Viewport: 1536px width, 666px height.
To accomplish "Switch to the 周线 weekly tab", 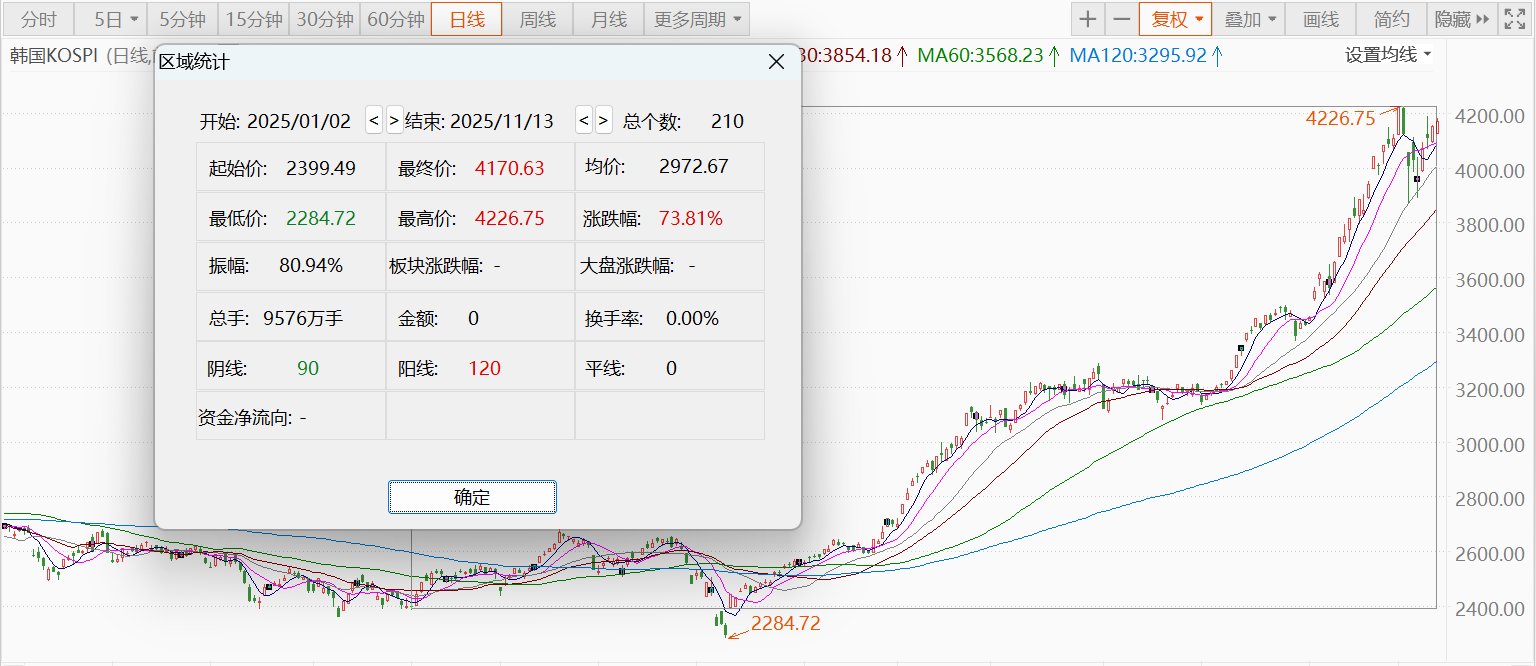I will 538,19.
